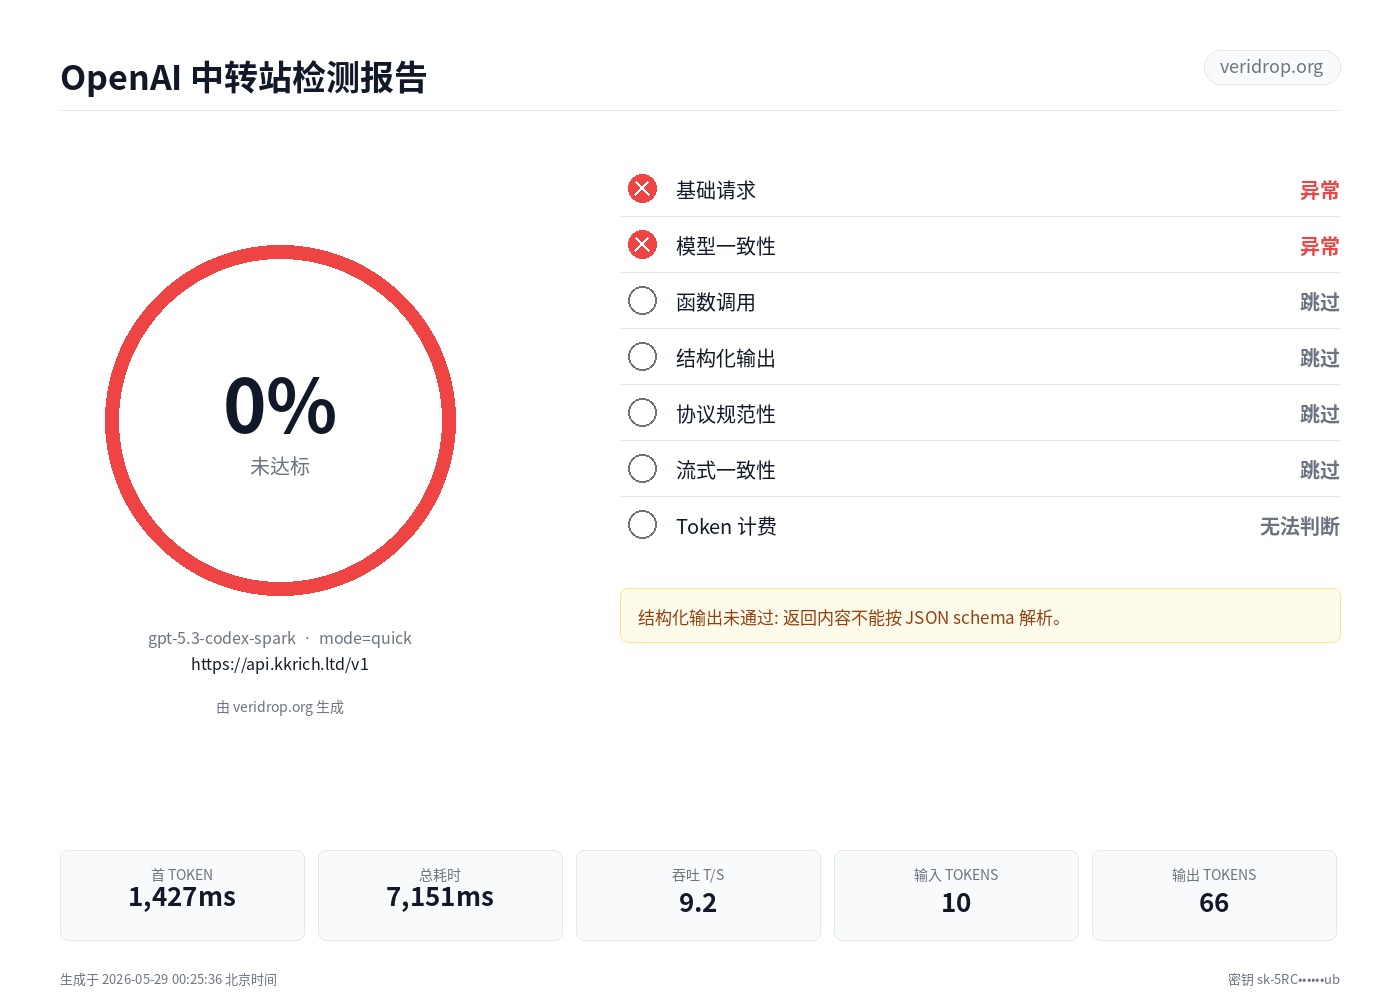Click the 无法判断 status of Token 计费
The image size is (1400, 1000).
pyautogui.click(x=1300, y=526)
